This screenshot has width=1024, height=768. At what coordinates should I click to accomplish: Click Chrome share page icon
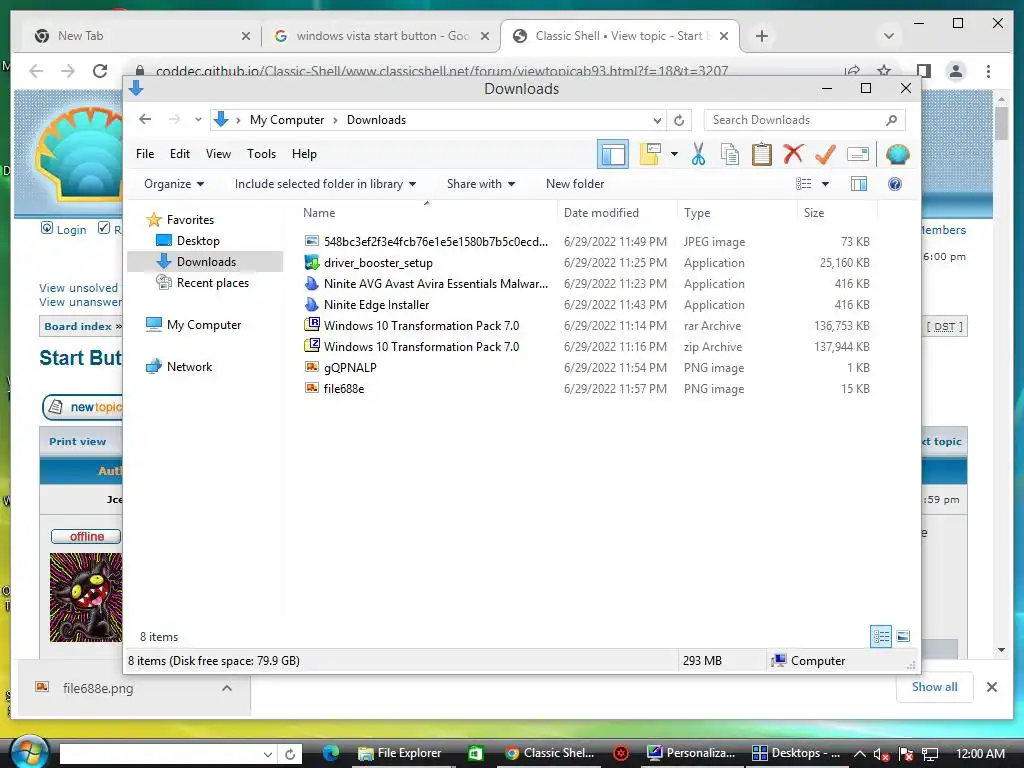852,71
